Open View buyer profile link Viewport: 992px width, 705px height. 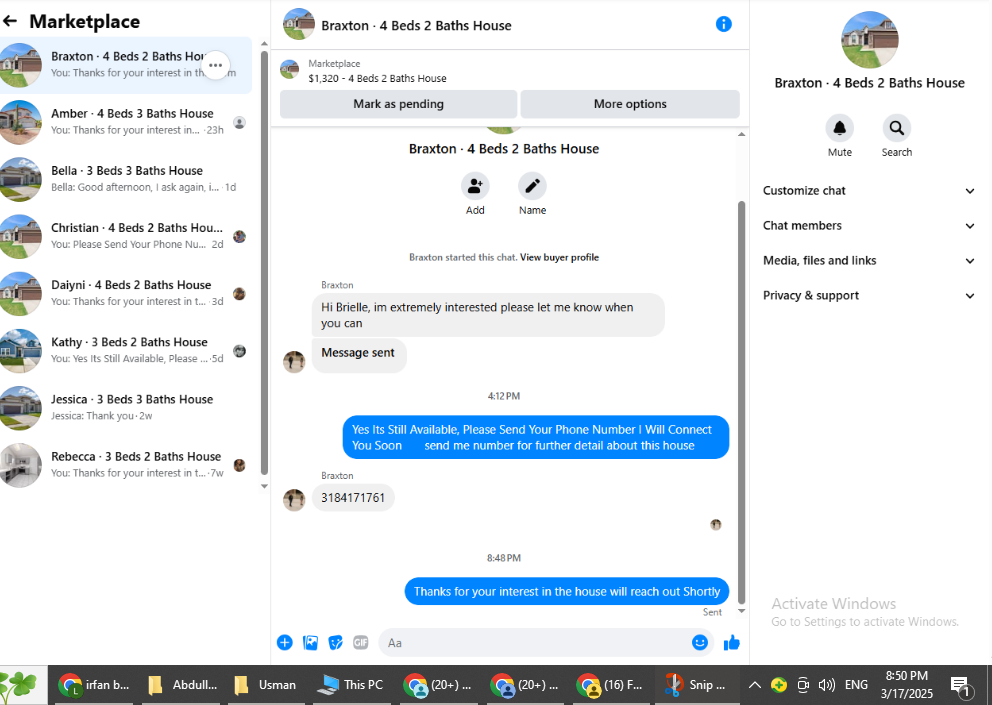tap(559, 257)
